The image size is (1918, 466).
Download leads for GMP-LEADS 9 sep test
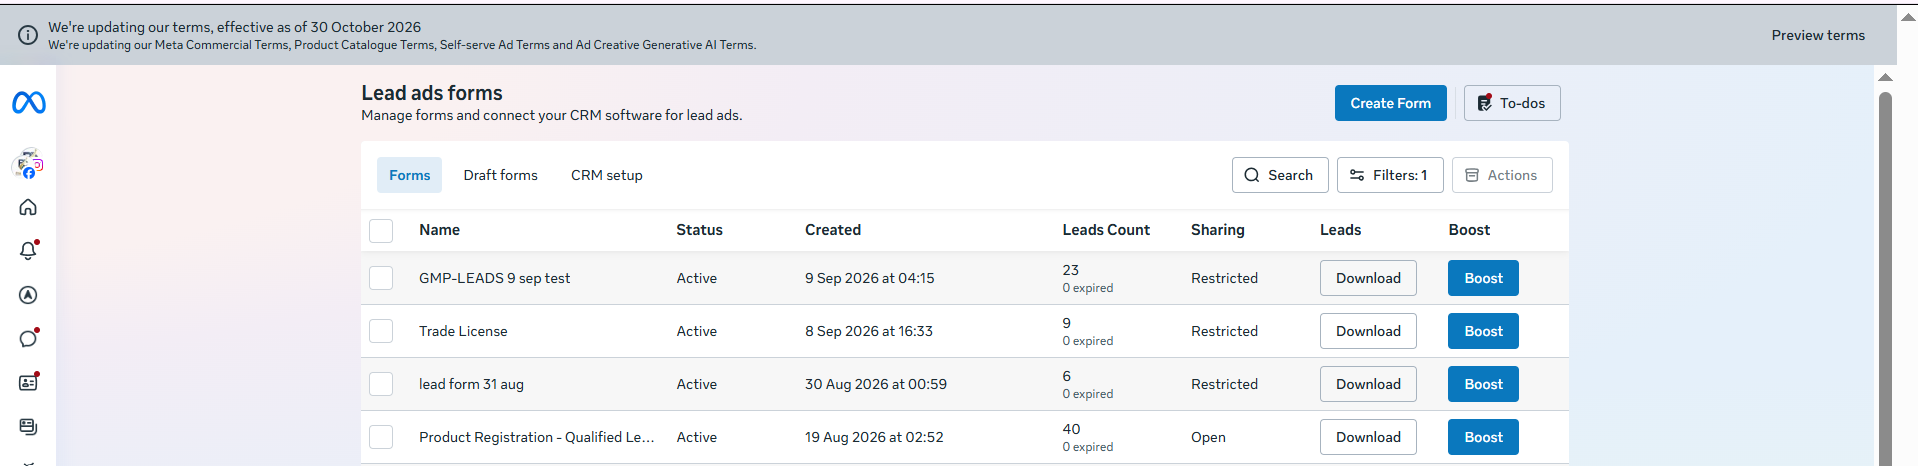pyautogui.click(x=1368, y=278)
